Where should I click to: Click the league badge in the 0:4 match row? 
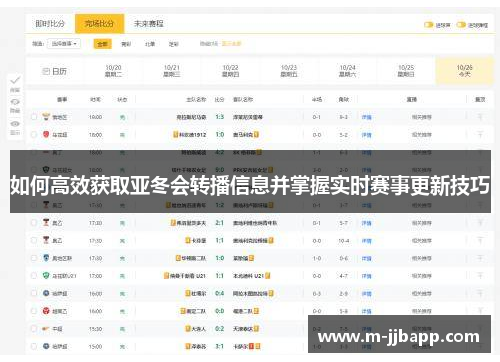(46, 293)
